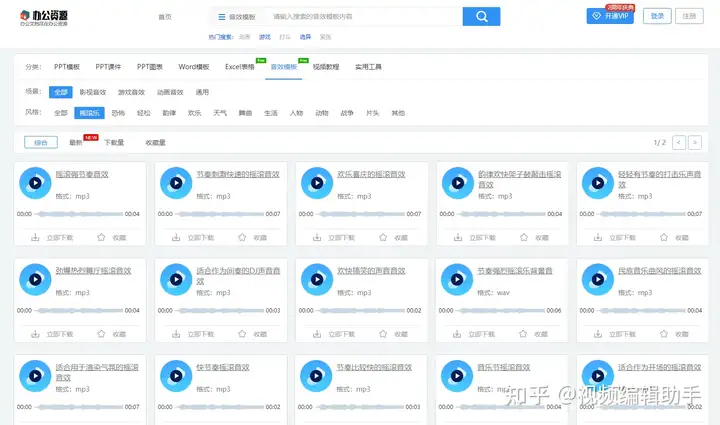Play the 劲爆热烈舞厅摇滚音效 clip

click(35, 279)
